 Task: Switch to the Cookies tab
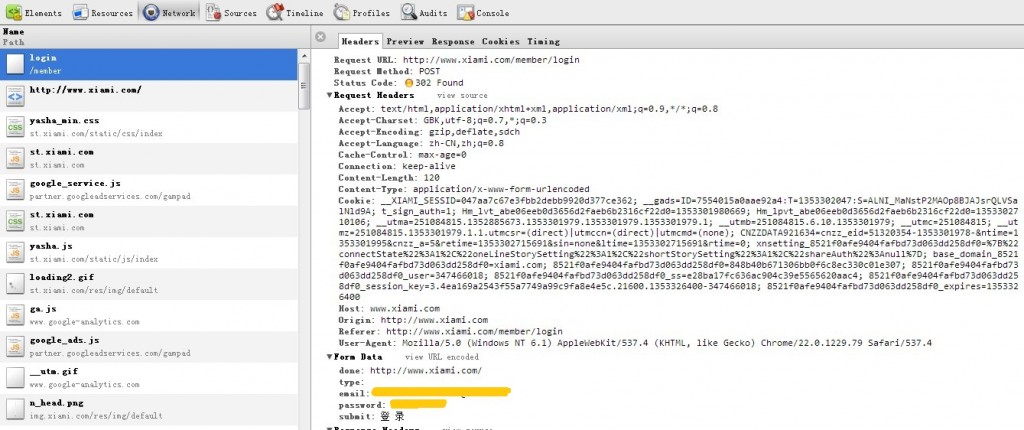(501, 41)
